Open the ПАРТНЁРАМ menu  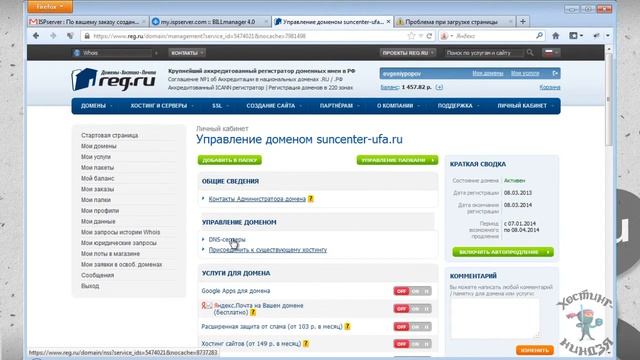pyautogui.click(x=339, y=106)
